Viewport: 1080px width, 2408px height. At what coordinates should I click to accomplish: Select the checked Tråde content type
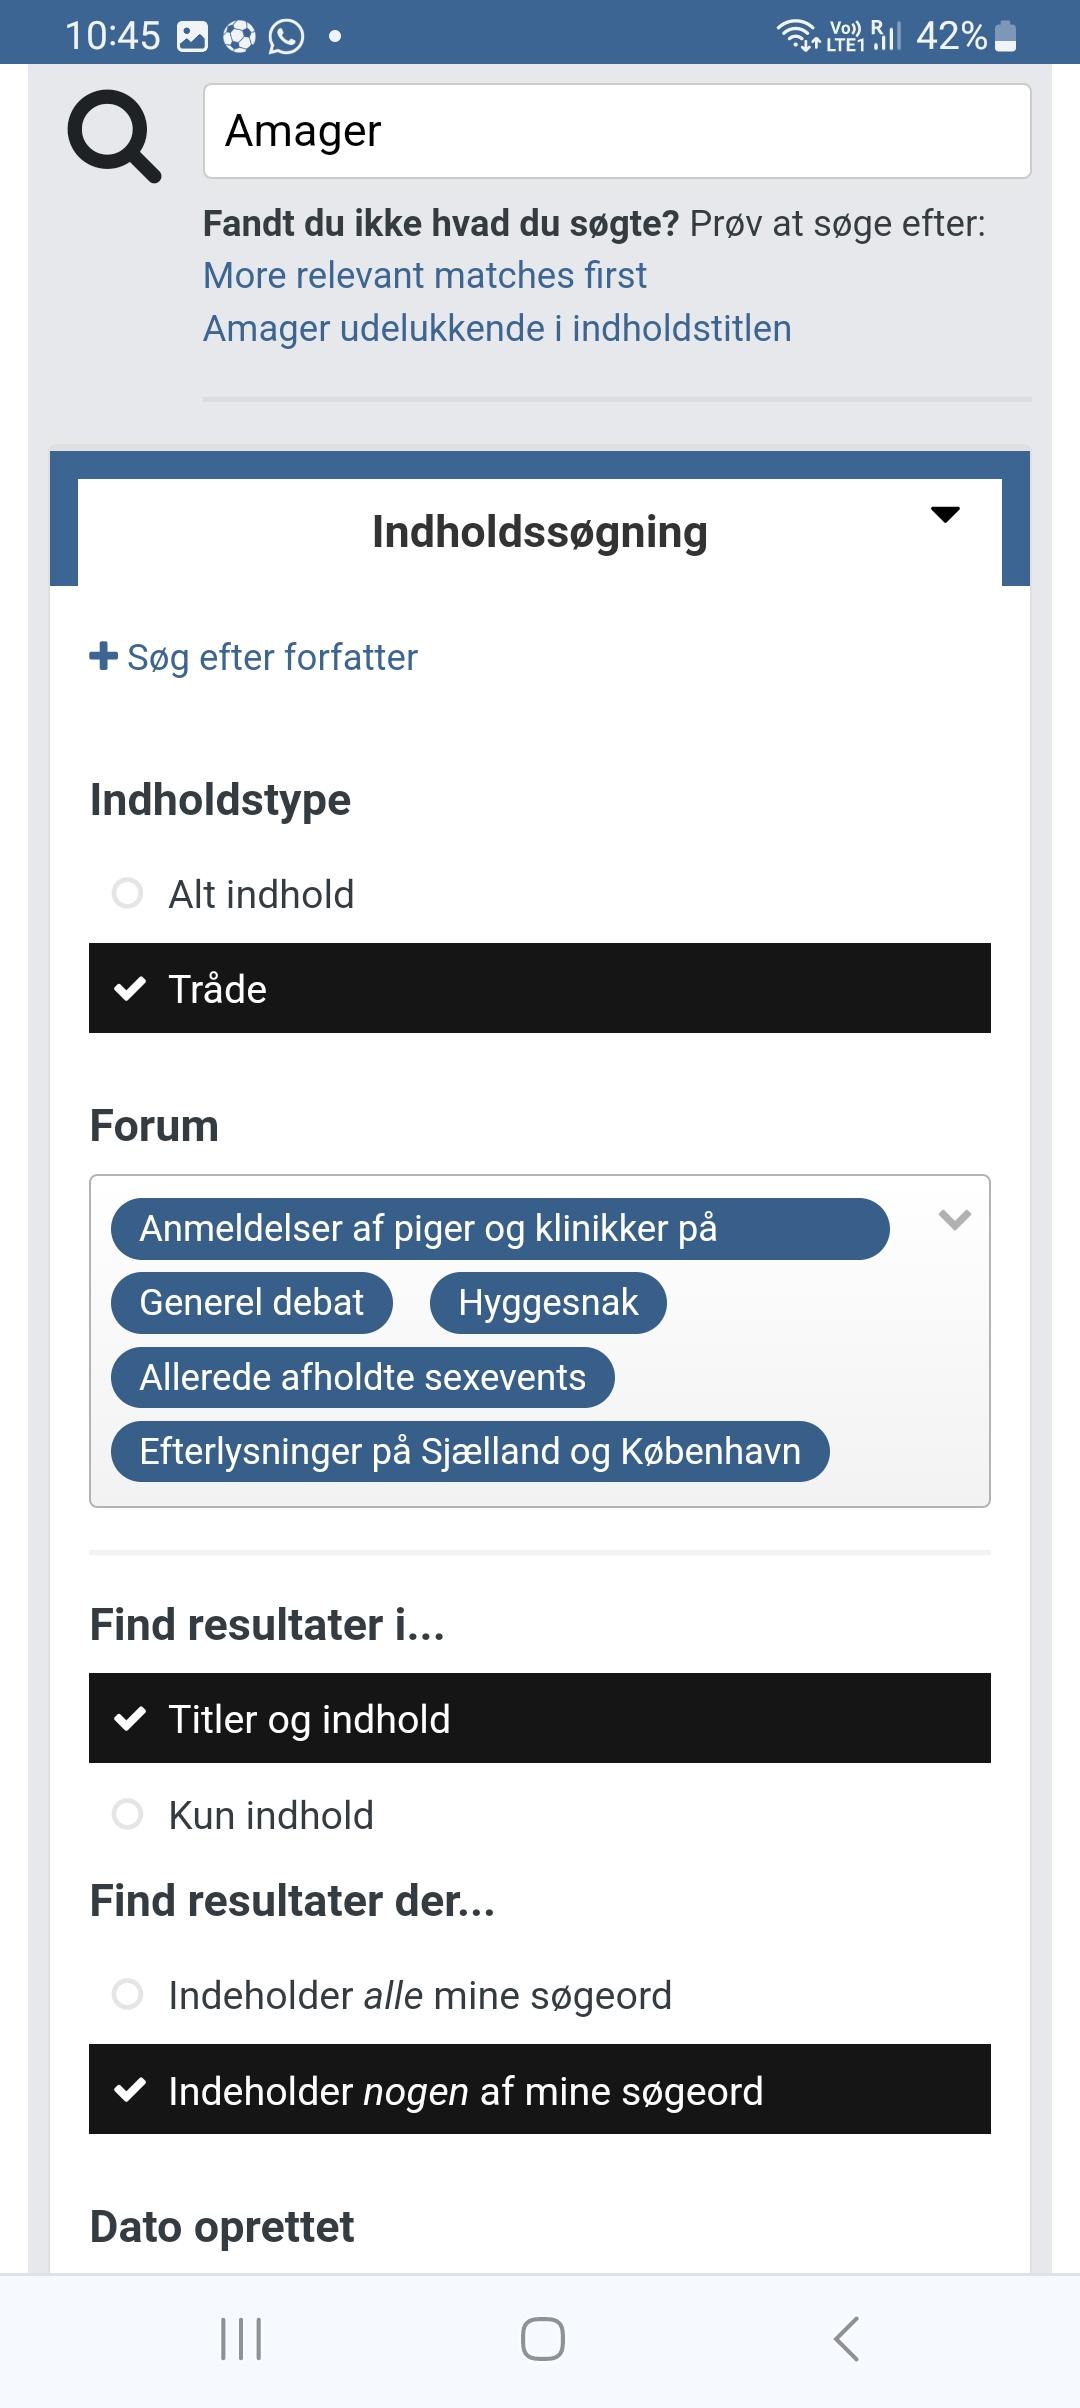coord(540,988)
